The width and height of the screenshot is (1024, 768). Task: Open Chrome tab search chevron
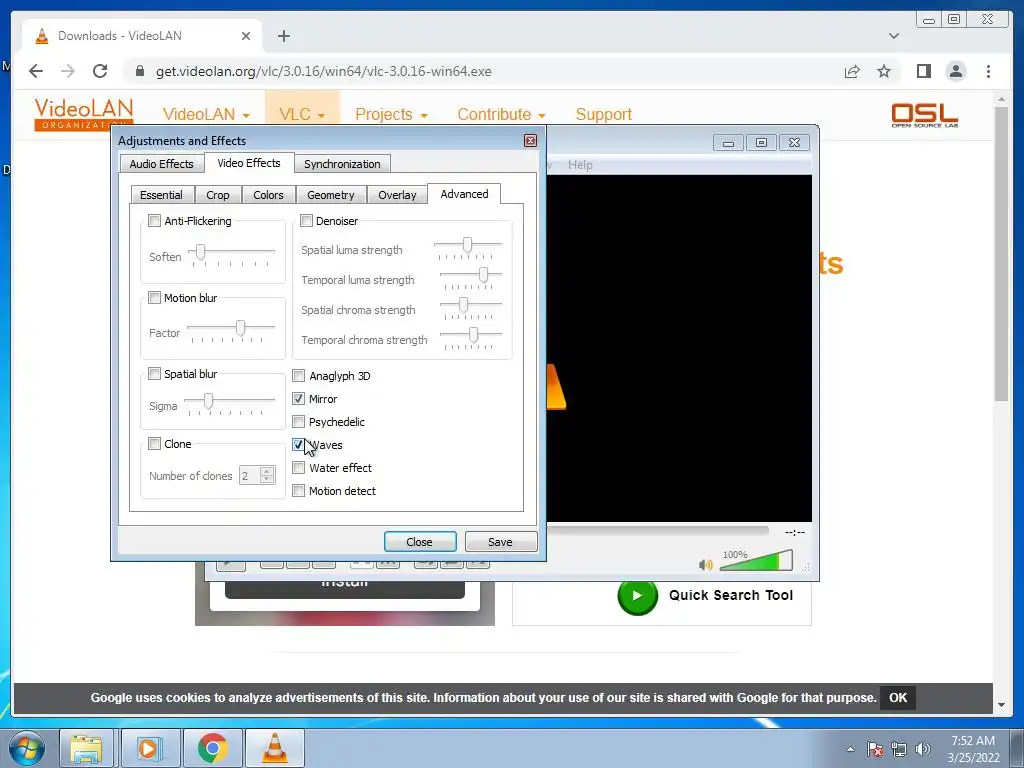tap(893, 36)
